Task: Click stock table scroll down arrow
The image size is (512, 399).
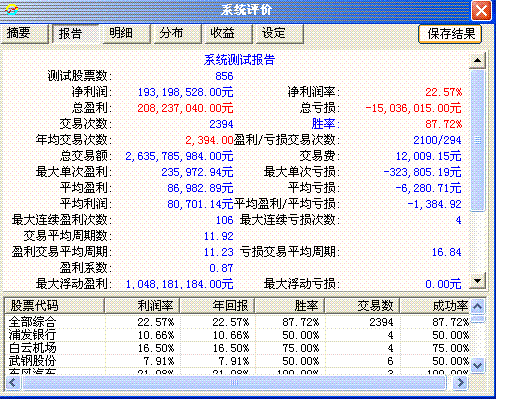Action: coord(478,365)
